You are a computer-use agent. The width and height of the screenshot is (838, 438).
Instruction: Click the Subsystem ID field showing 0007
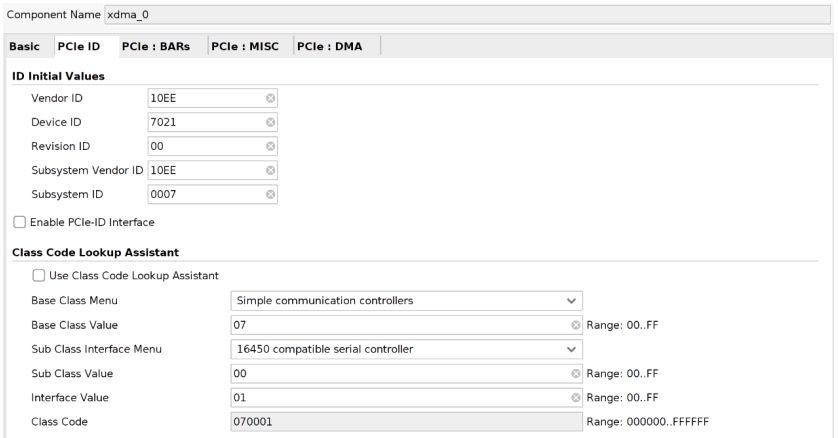213,194
